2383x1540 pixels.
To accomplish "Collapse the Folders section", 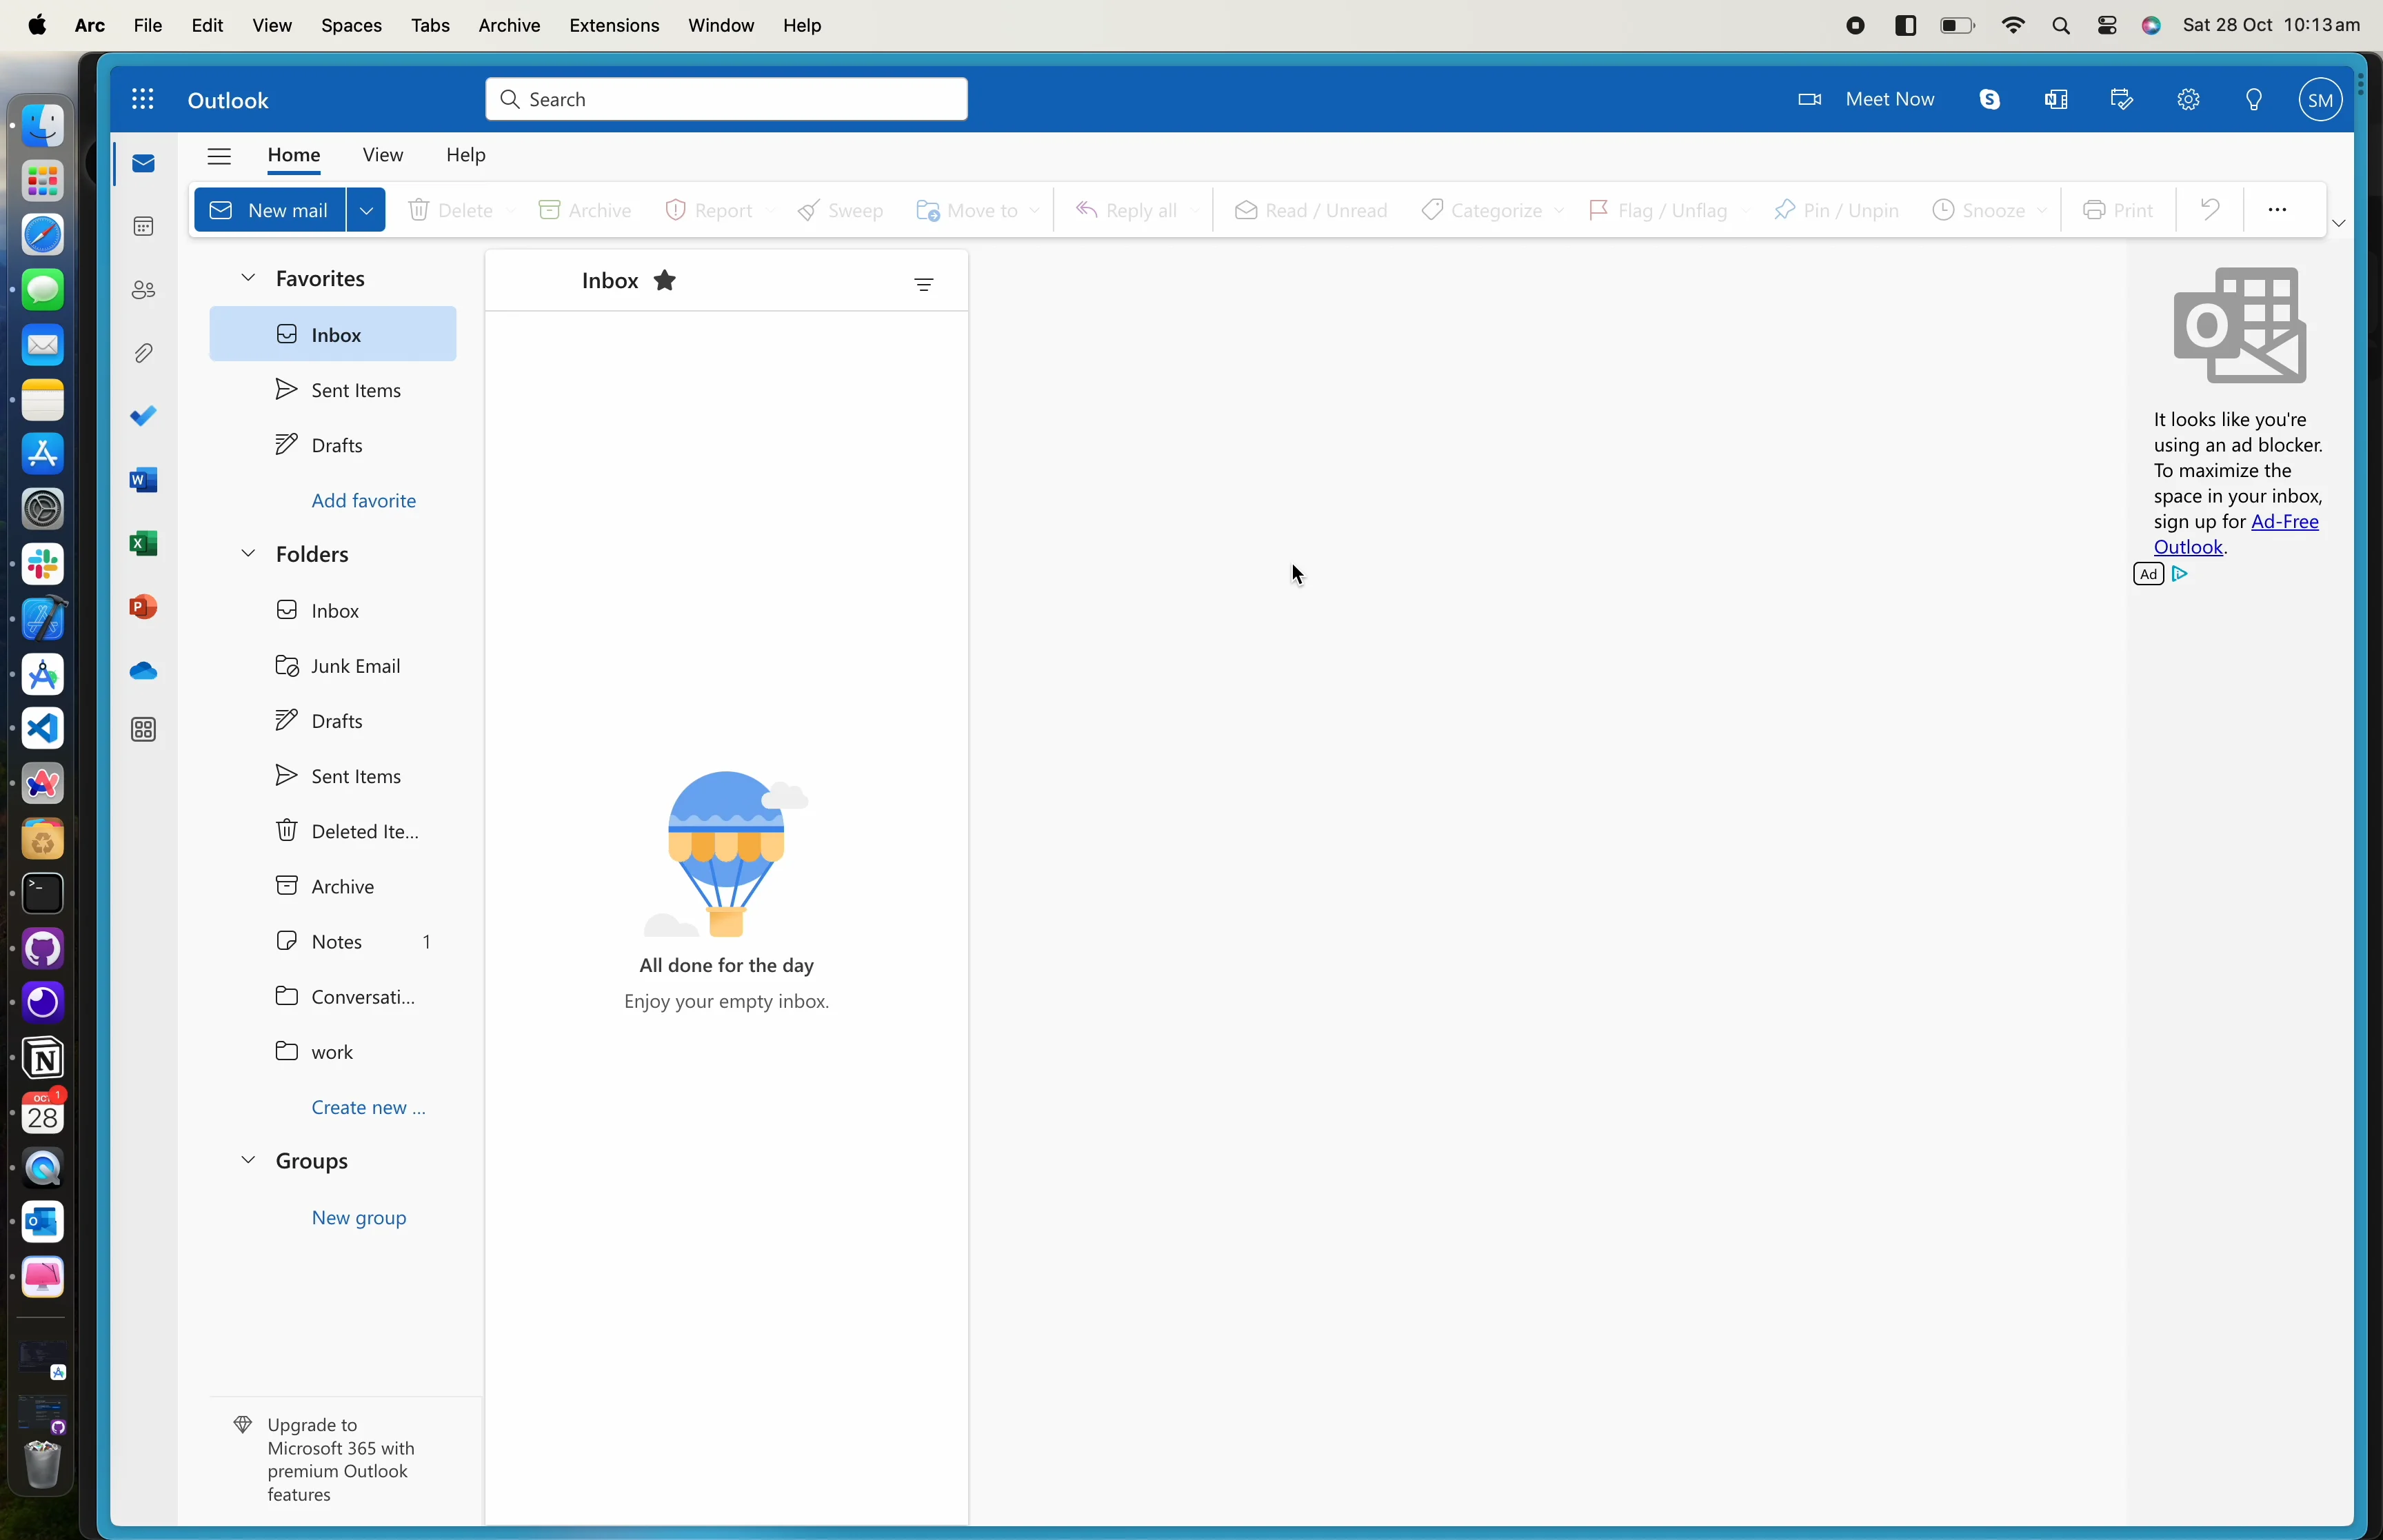I will point(248,553).
